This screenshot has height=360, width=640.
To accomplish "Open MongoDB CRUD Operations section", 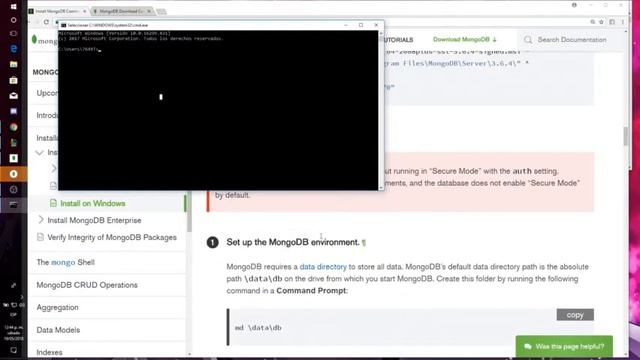I will pyautogui.click(x=87, y=285).
